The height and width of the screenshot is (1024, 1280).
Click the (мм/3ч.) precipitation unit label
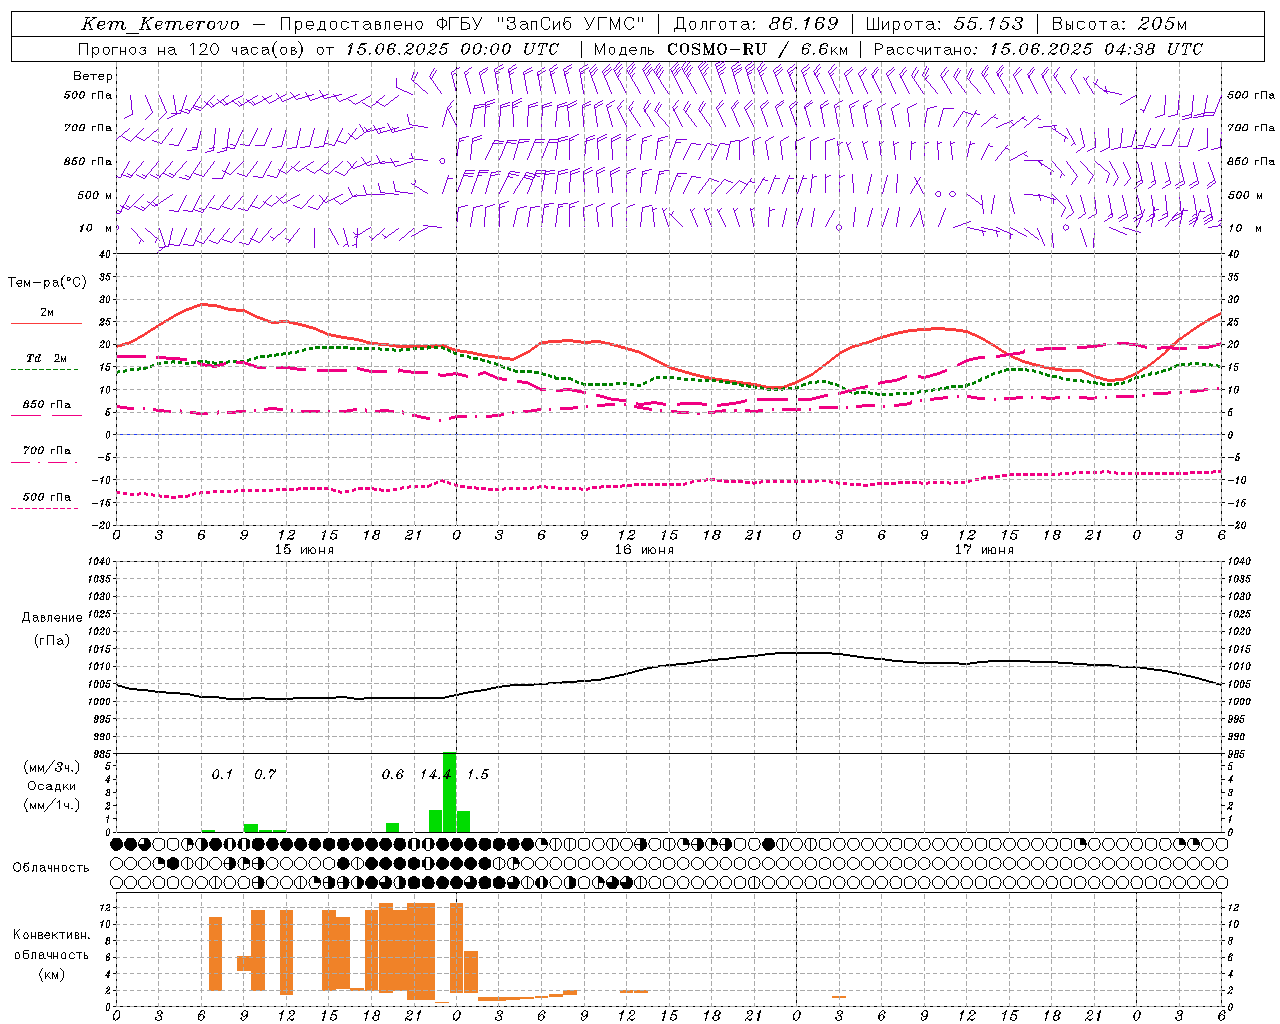click(52, 767)
